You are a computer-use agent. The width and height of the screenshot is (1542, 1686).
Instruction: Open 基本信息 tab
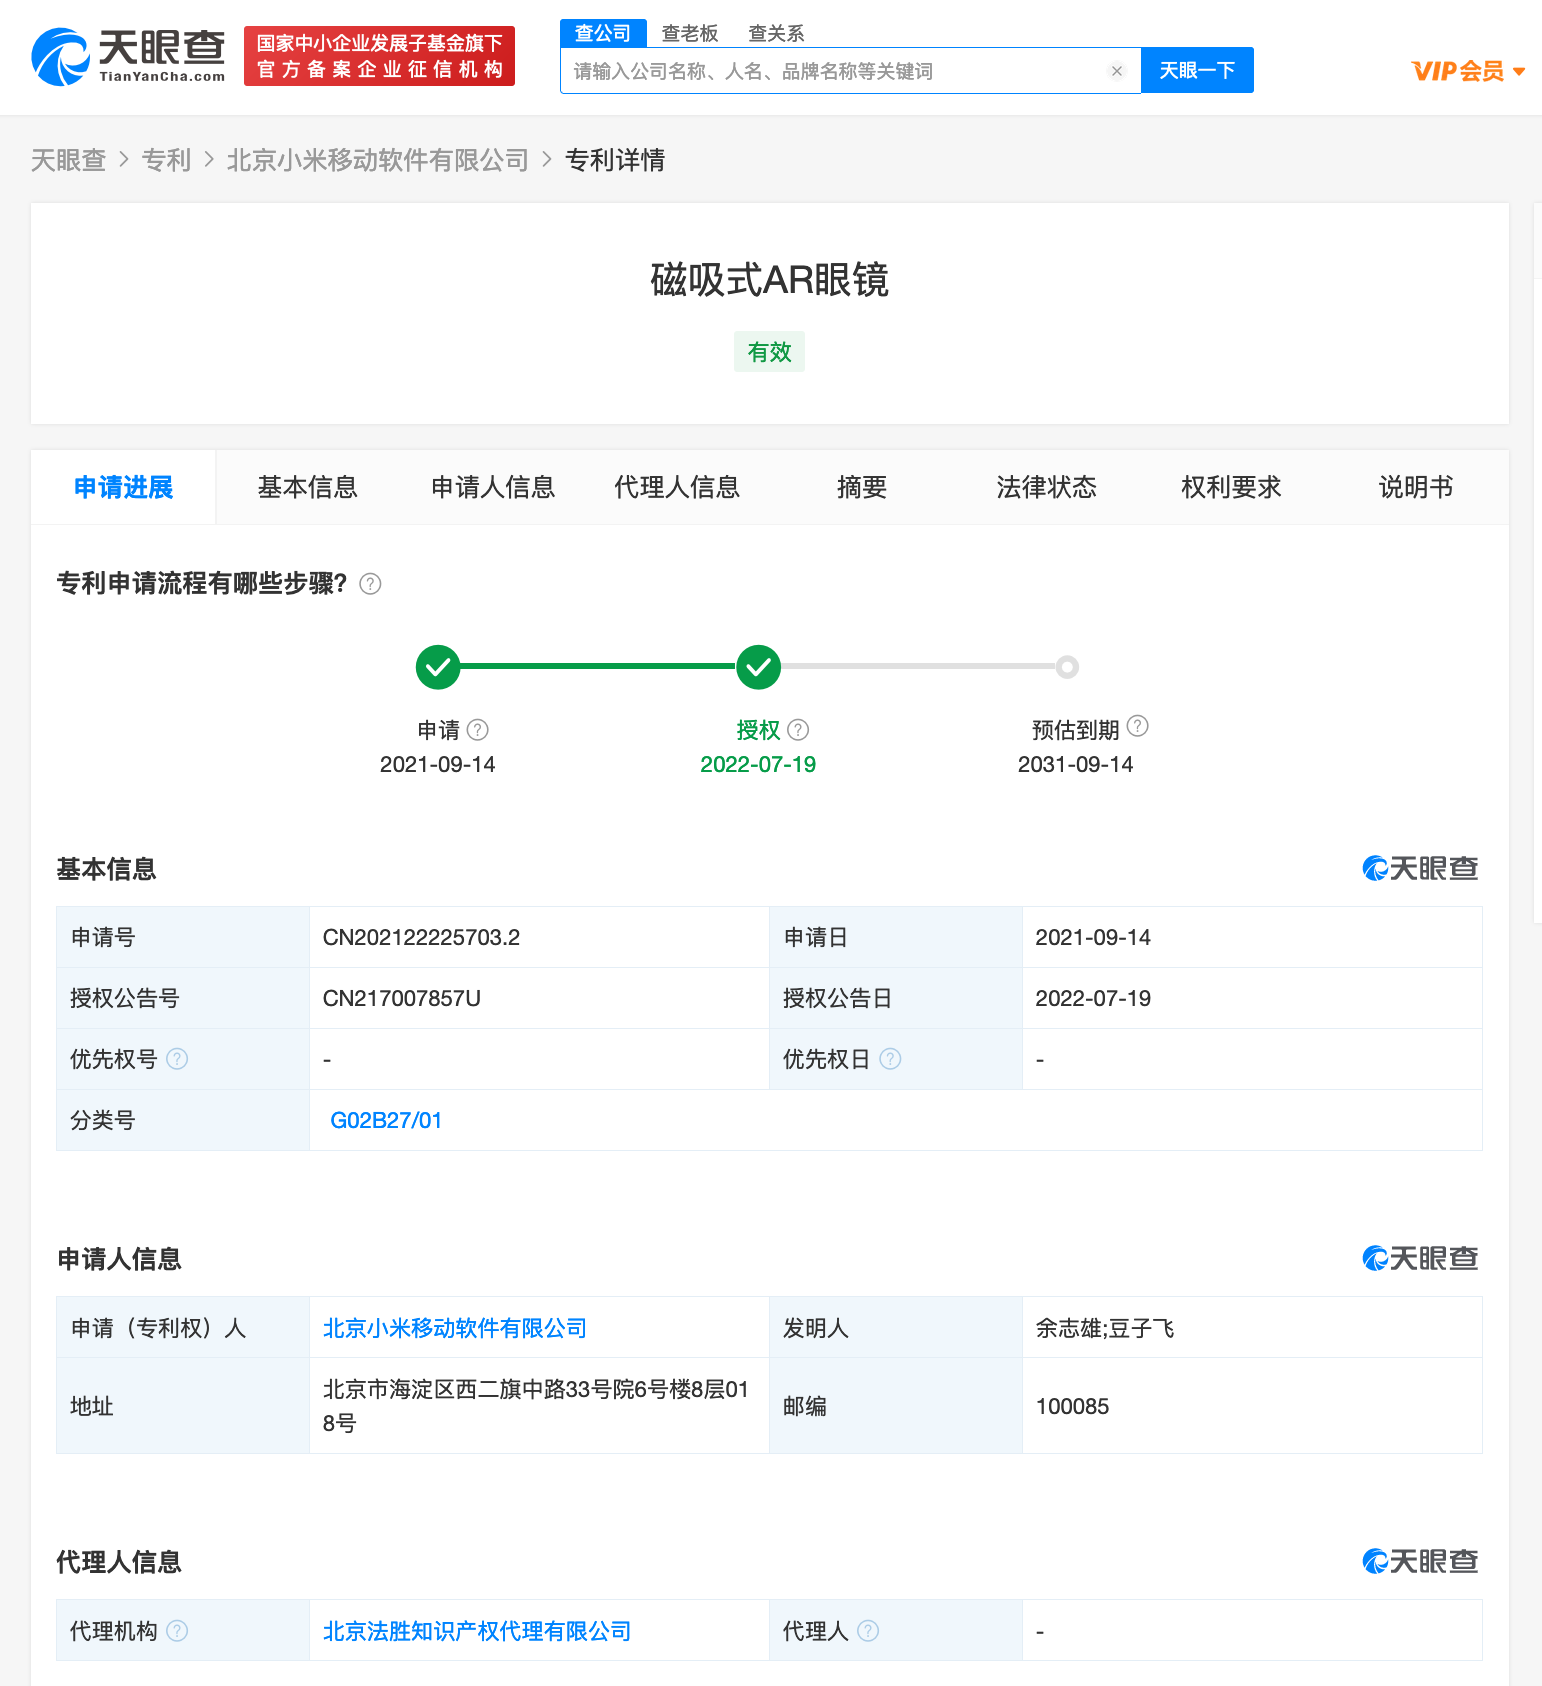[x=308, y=487]
